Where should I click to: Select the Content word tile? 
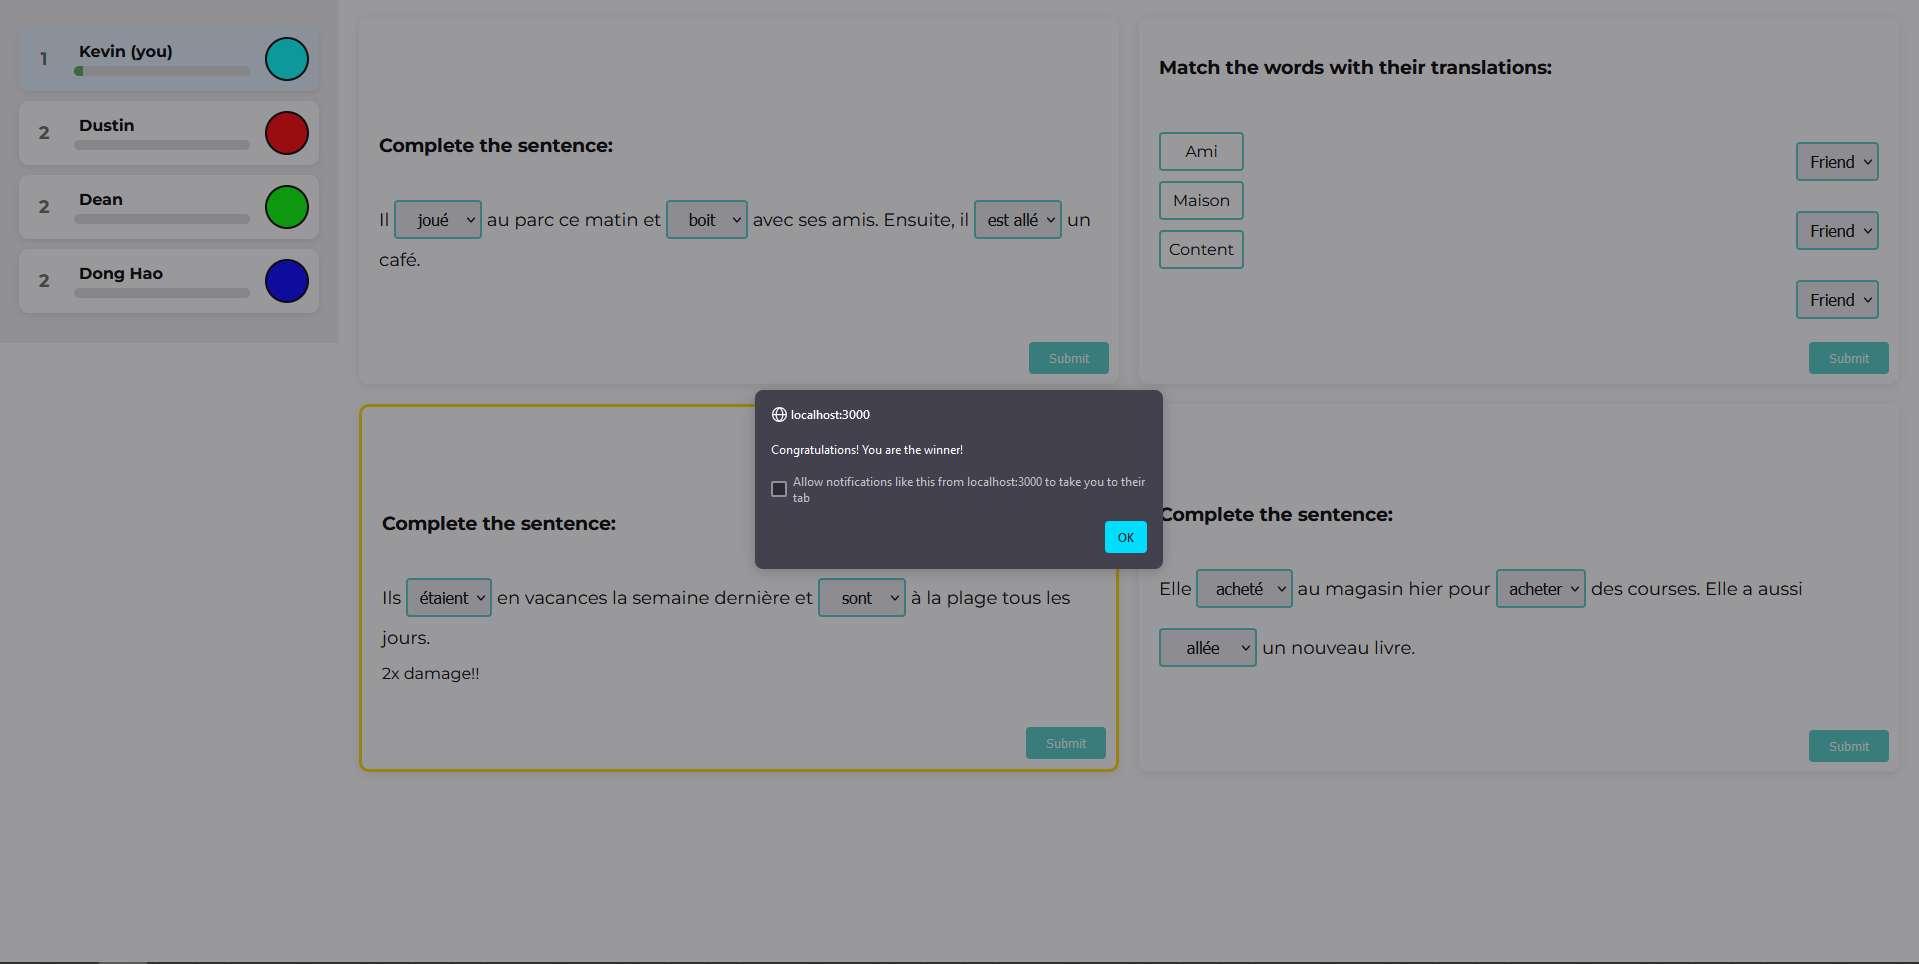point(1201,250)
